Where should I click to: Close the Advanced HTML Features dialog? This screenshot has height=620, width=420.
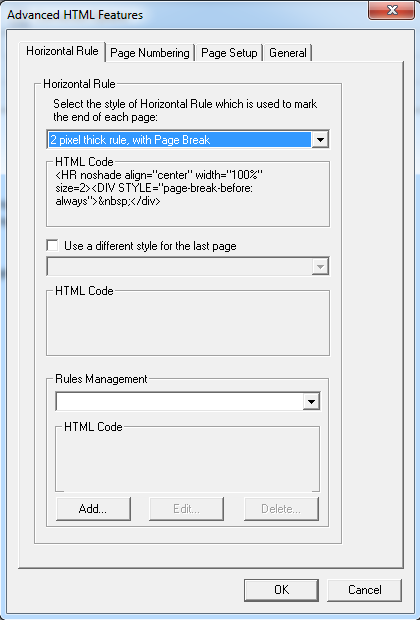[x=392, y=10]
